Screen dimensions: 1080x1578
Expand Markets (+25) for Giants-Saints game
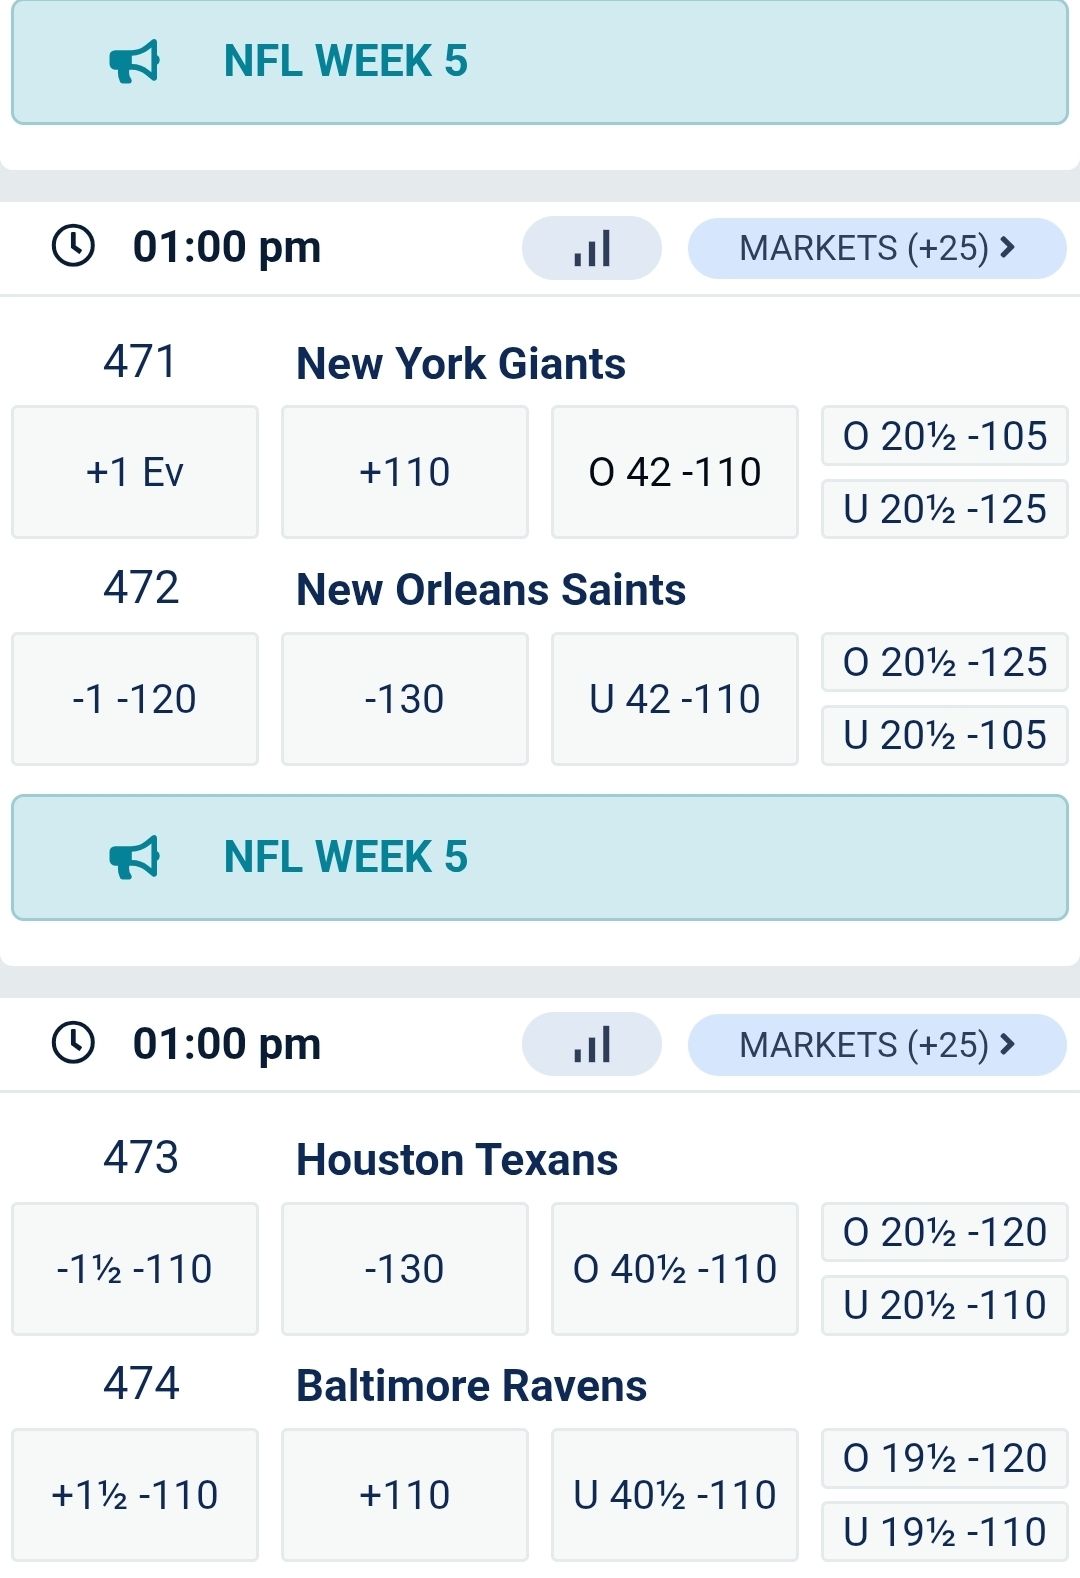876,248
